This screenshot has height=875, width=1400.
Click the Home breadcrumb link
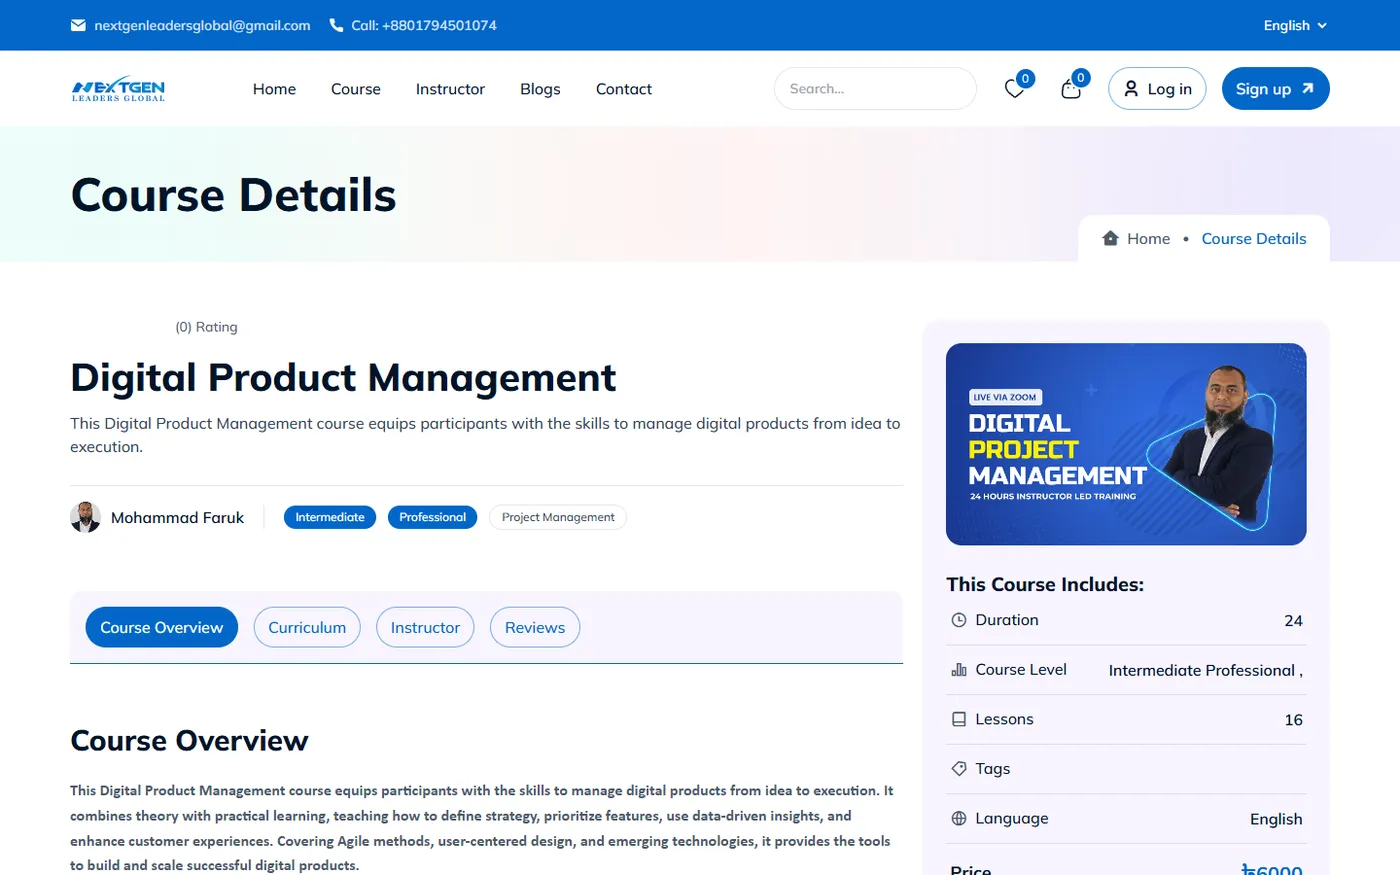pyautogui.click(x=1148, y=238)
